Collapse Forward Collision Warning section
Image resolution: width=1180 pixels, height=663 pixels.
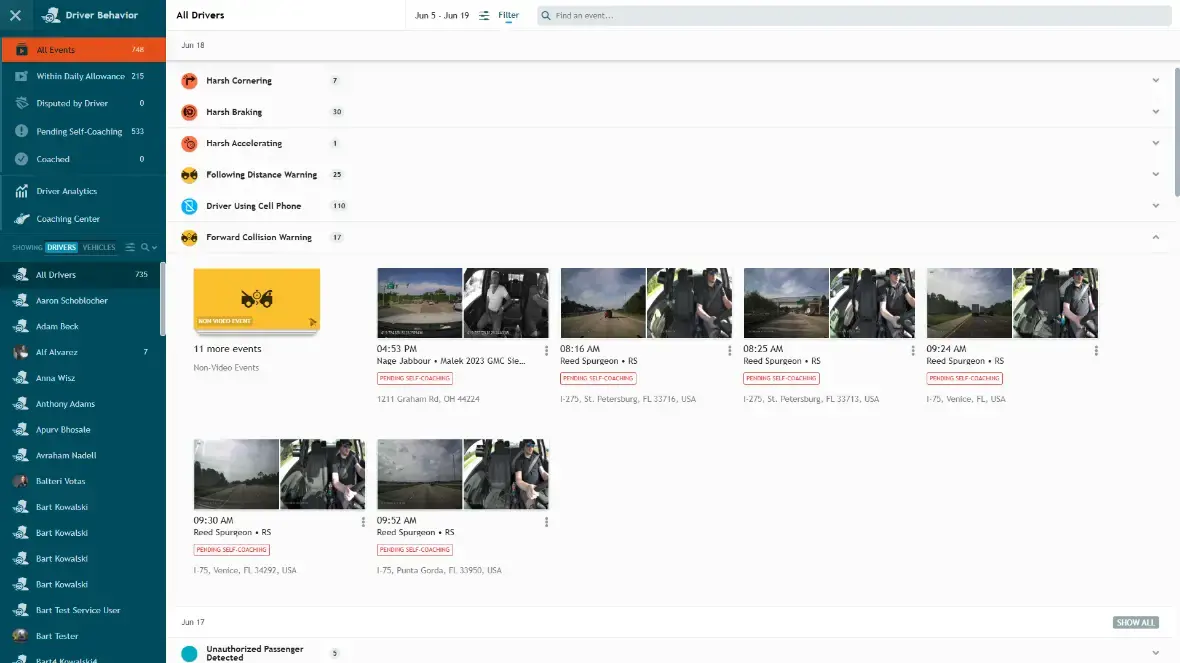[1155, 237]
